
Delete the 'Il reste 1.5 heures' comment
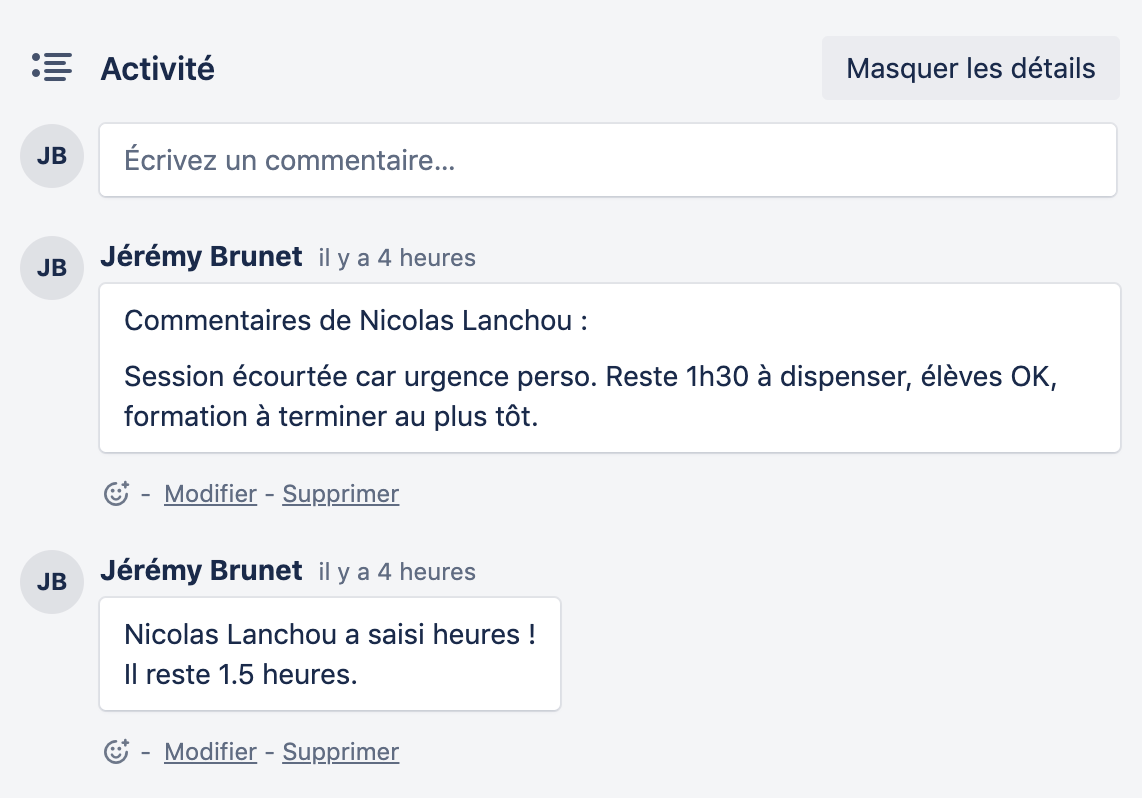point(340,752)
